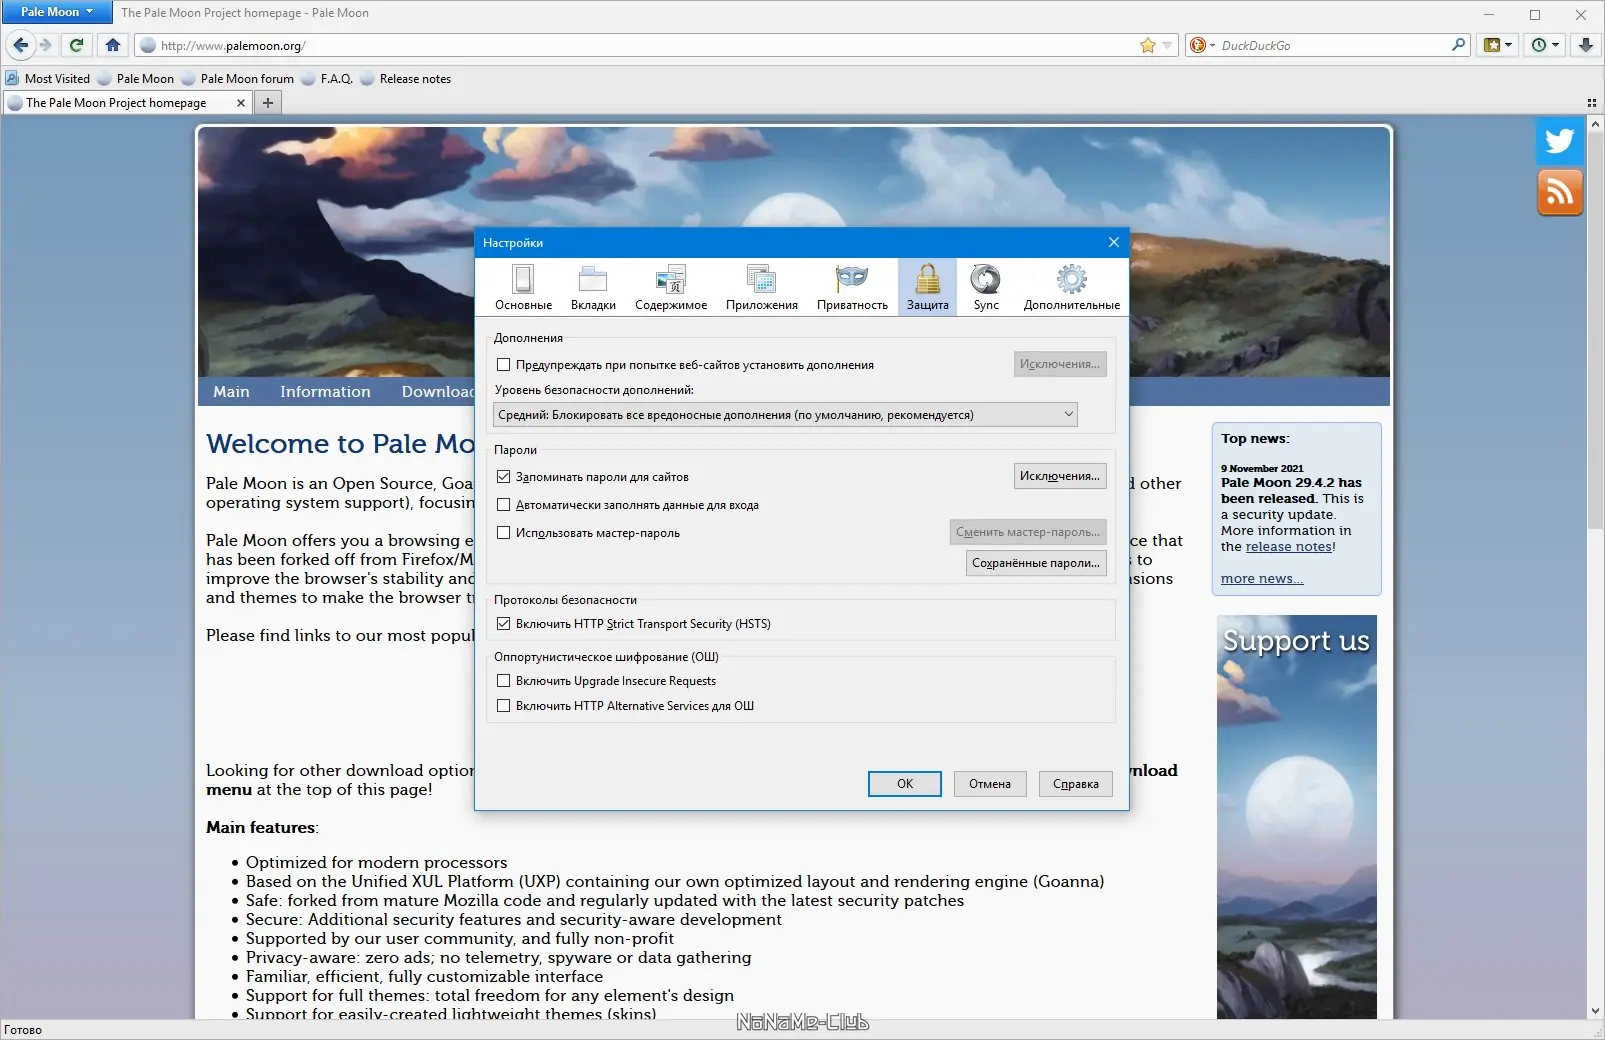Viewport: 1605px width, 1040px height.
Task: Select the Приватность settings tab
Action: click(852, 287)
